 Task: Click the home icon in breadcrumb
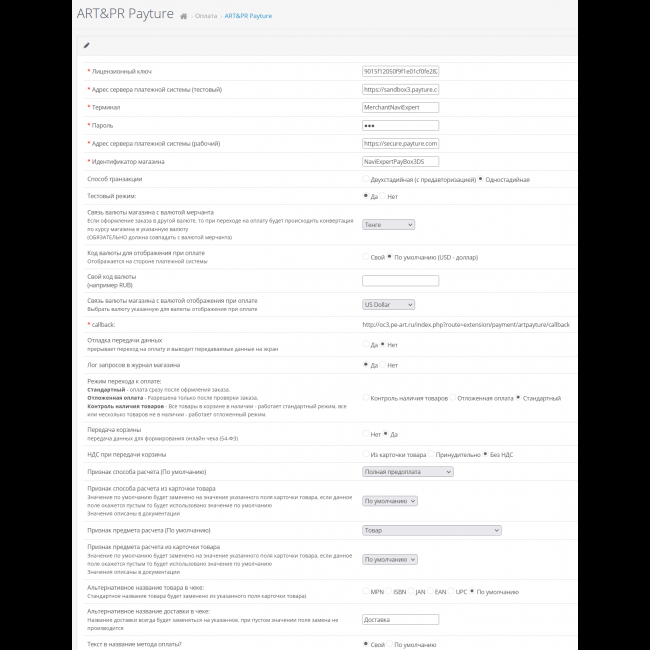coord(184,17)
